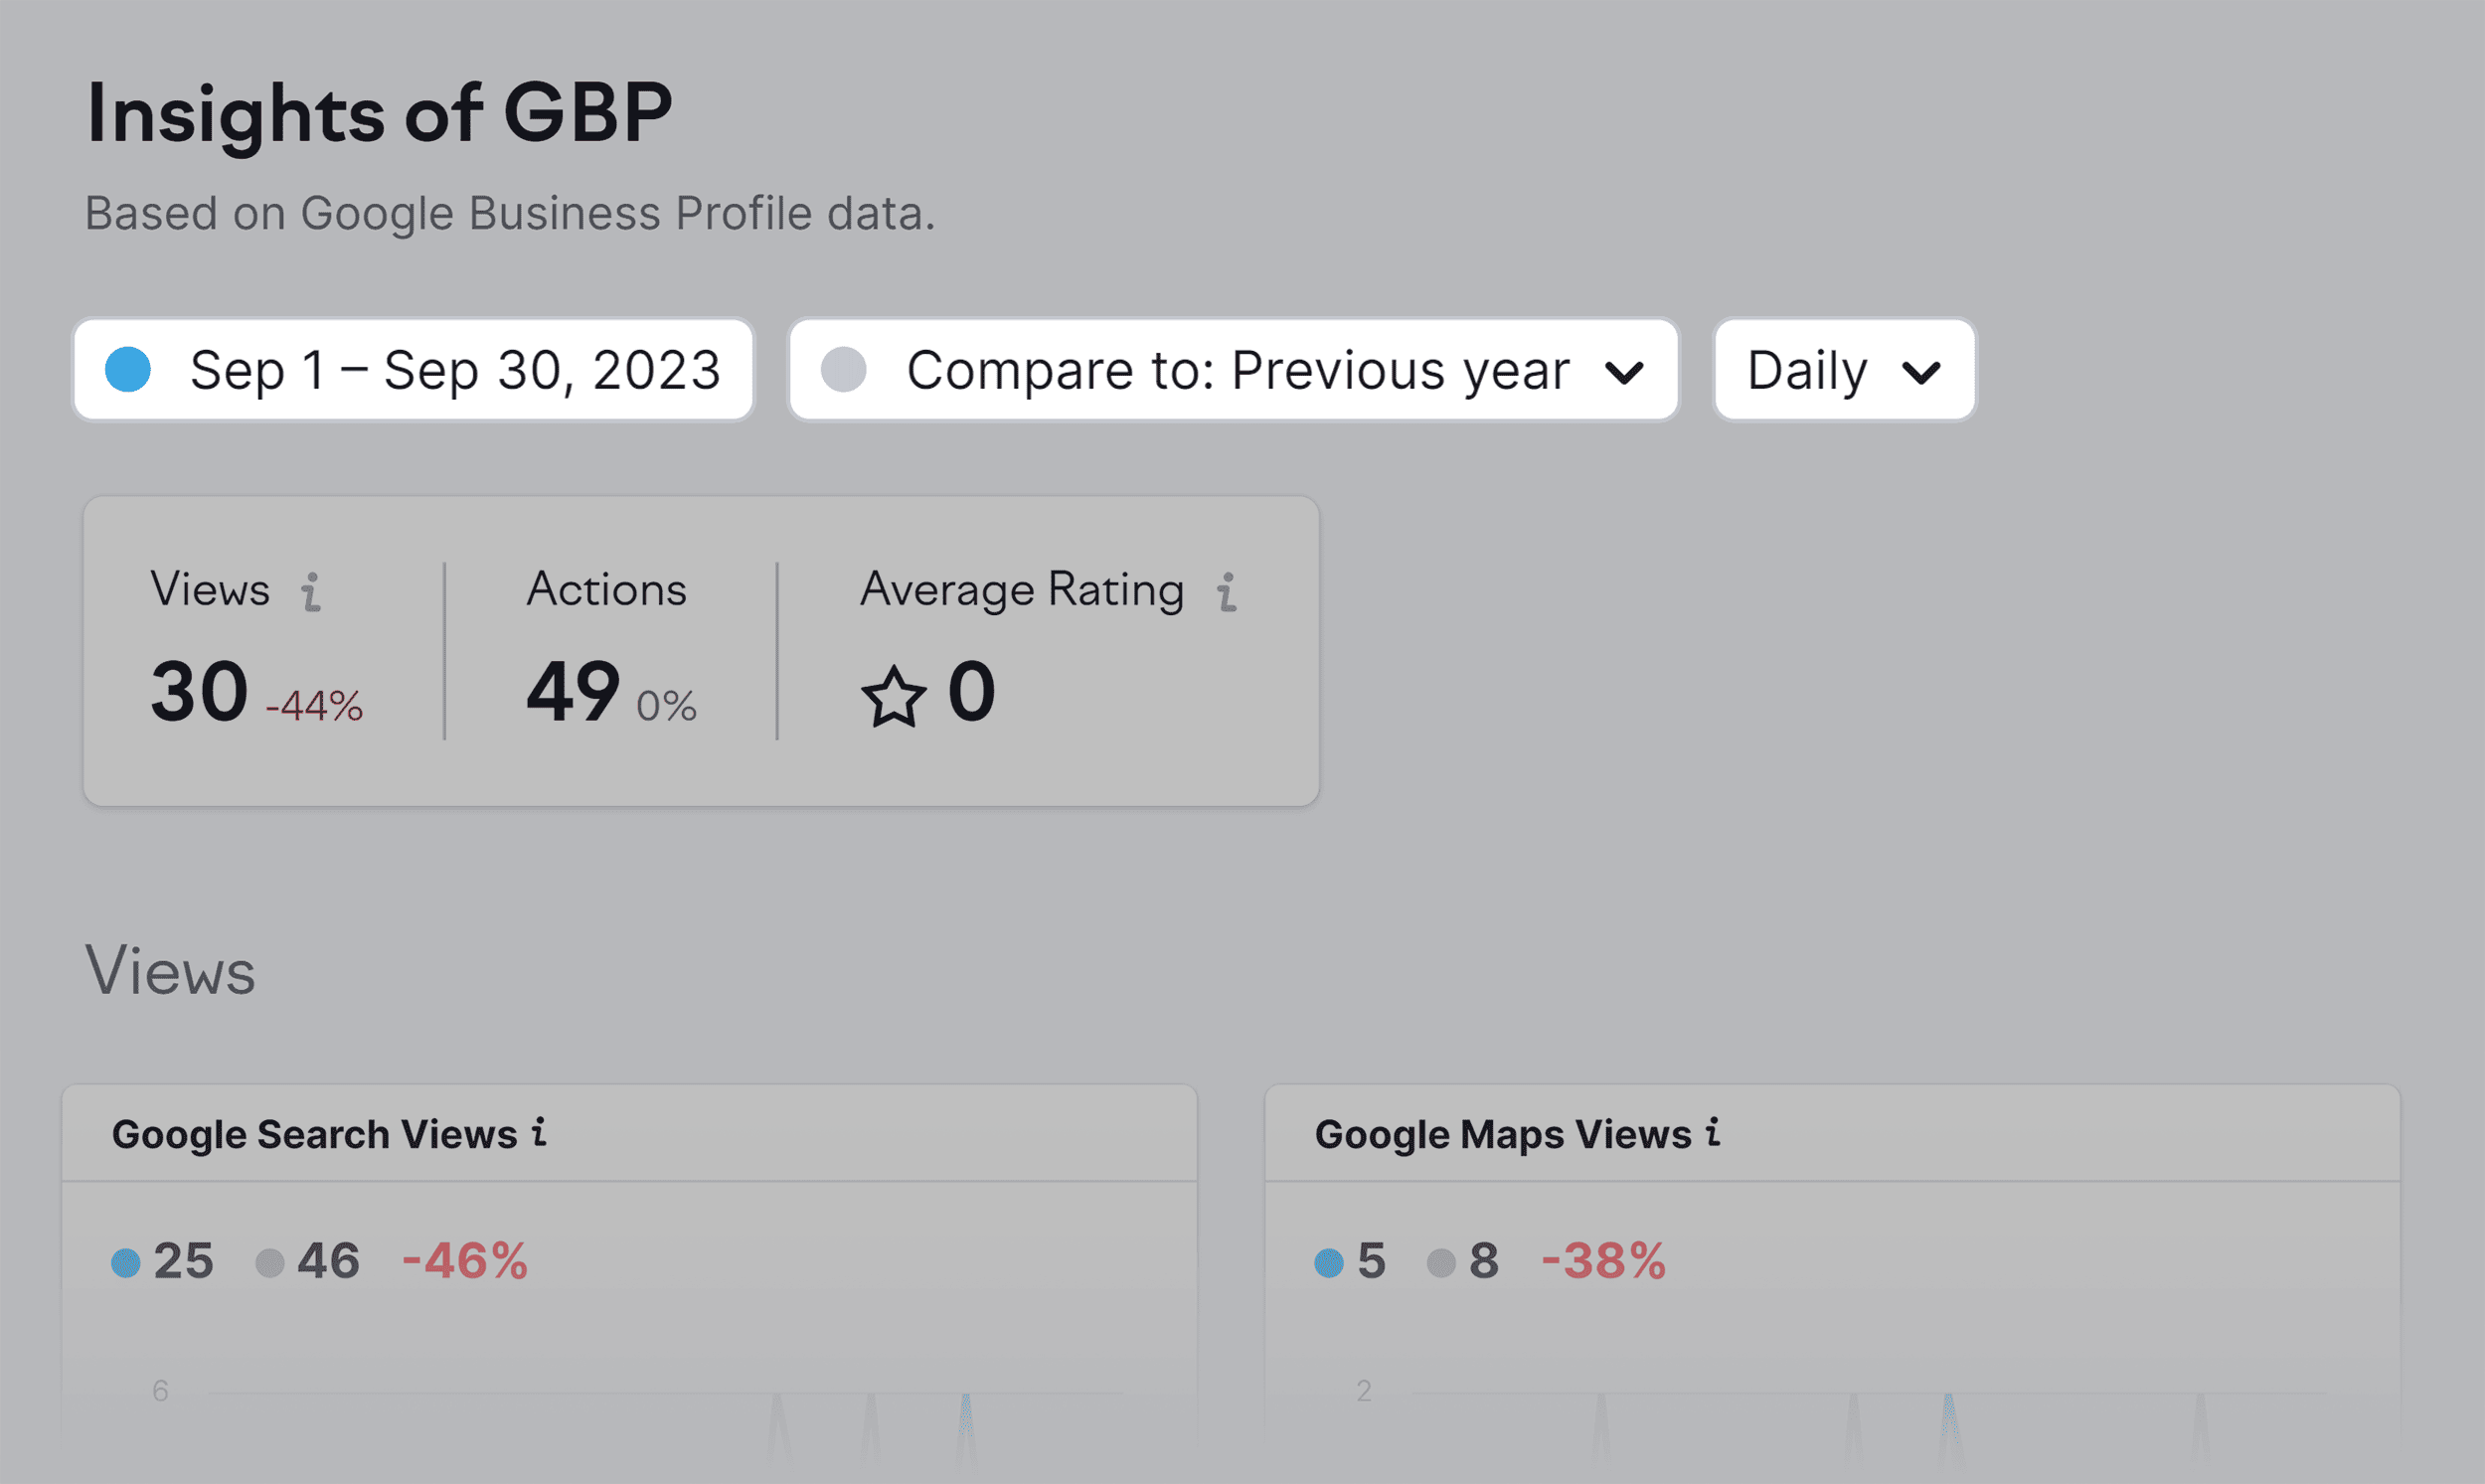Click the grey dot in the Compare to selector
The image size is (2485, 1484).
point(844,370)
